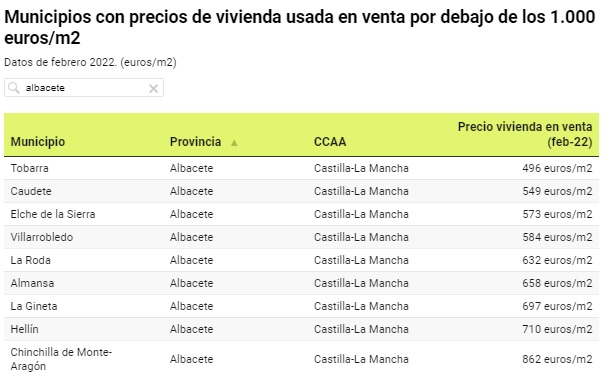Screen dimensions: 608x383
Task: Click Elche de la Sierra entry
Action: [53, 214]
